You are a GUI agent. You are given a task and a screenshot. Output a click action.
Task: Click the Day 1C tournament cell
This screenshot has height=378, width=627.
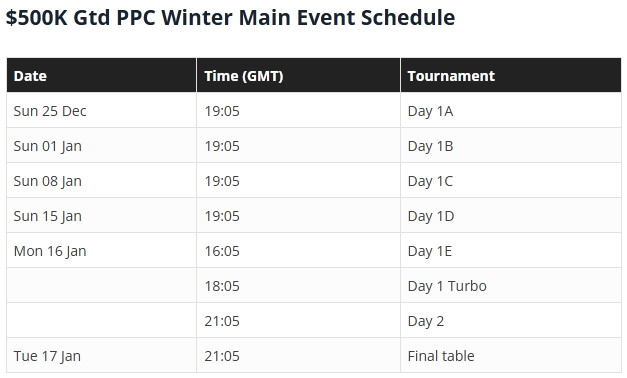pos(511,180)
